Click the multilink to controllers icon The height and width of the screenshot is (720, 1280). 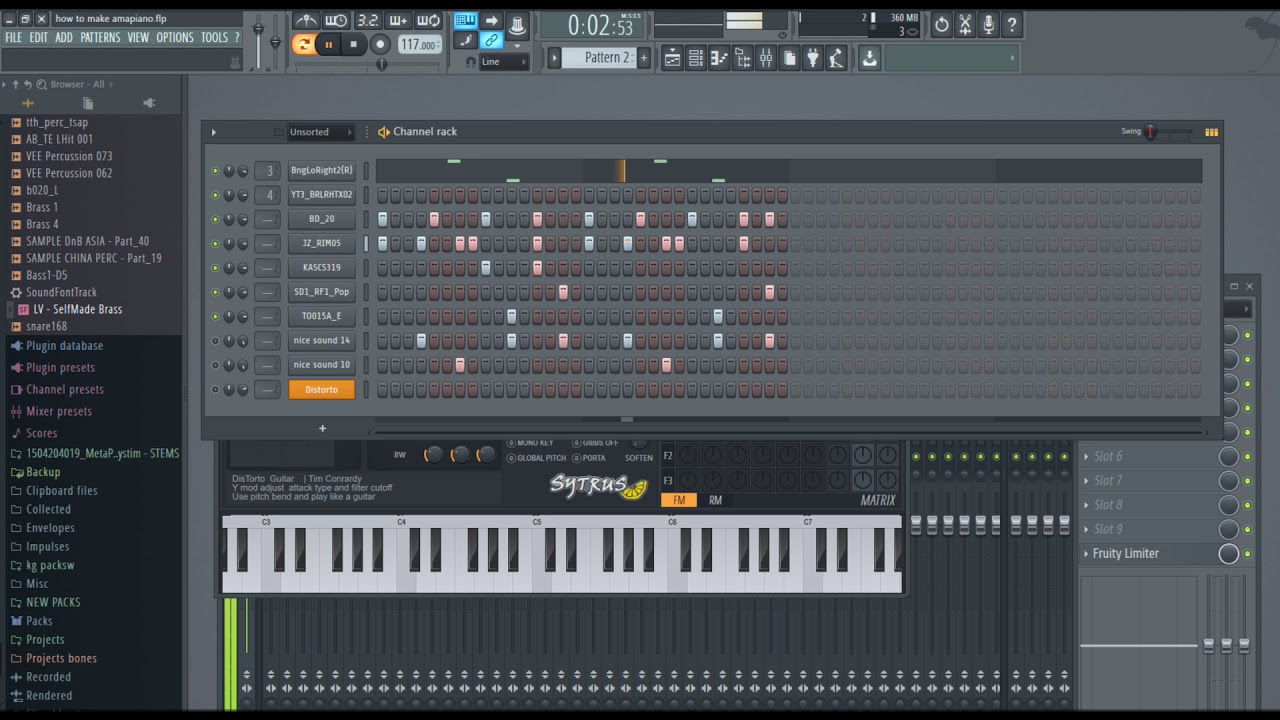tap(491, 41)
